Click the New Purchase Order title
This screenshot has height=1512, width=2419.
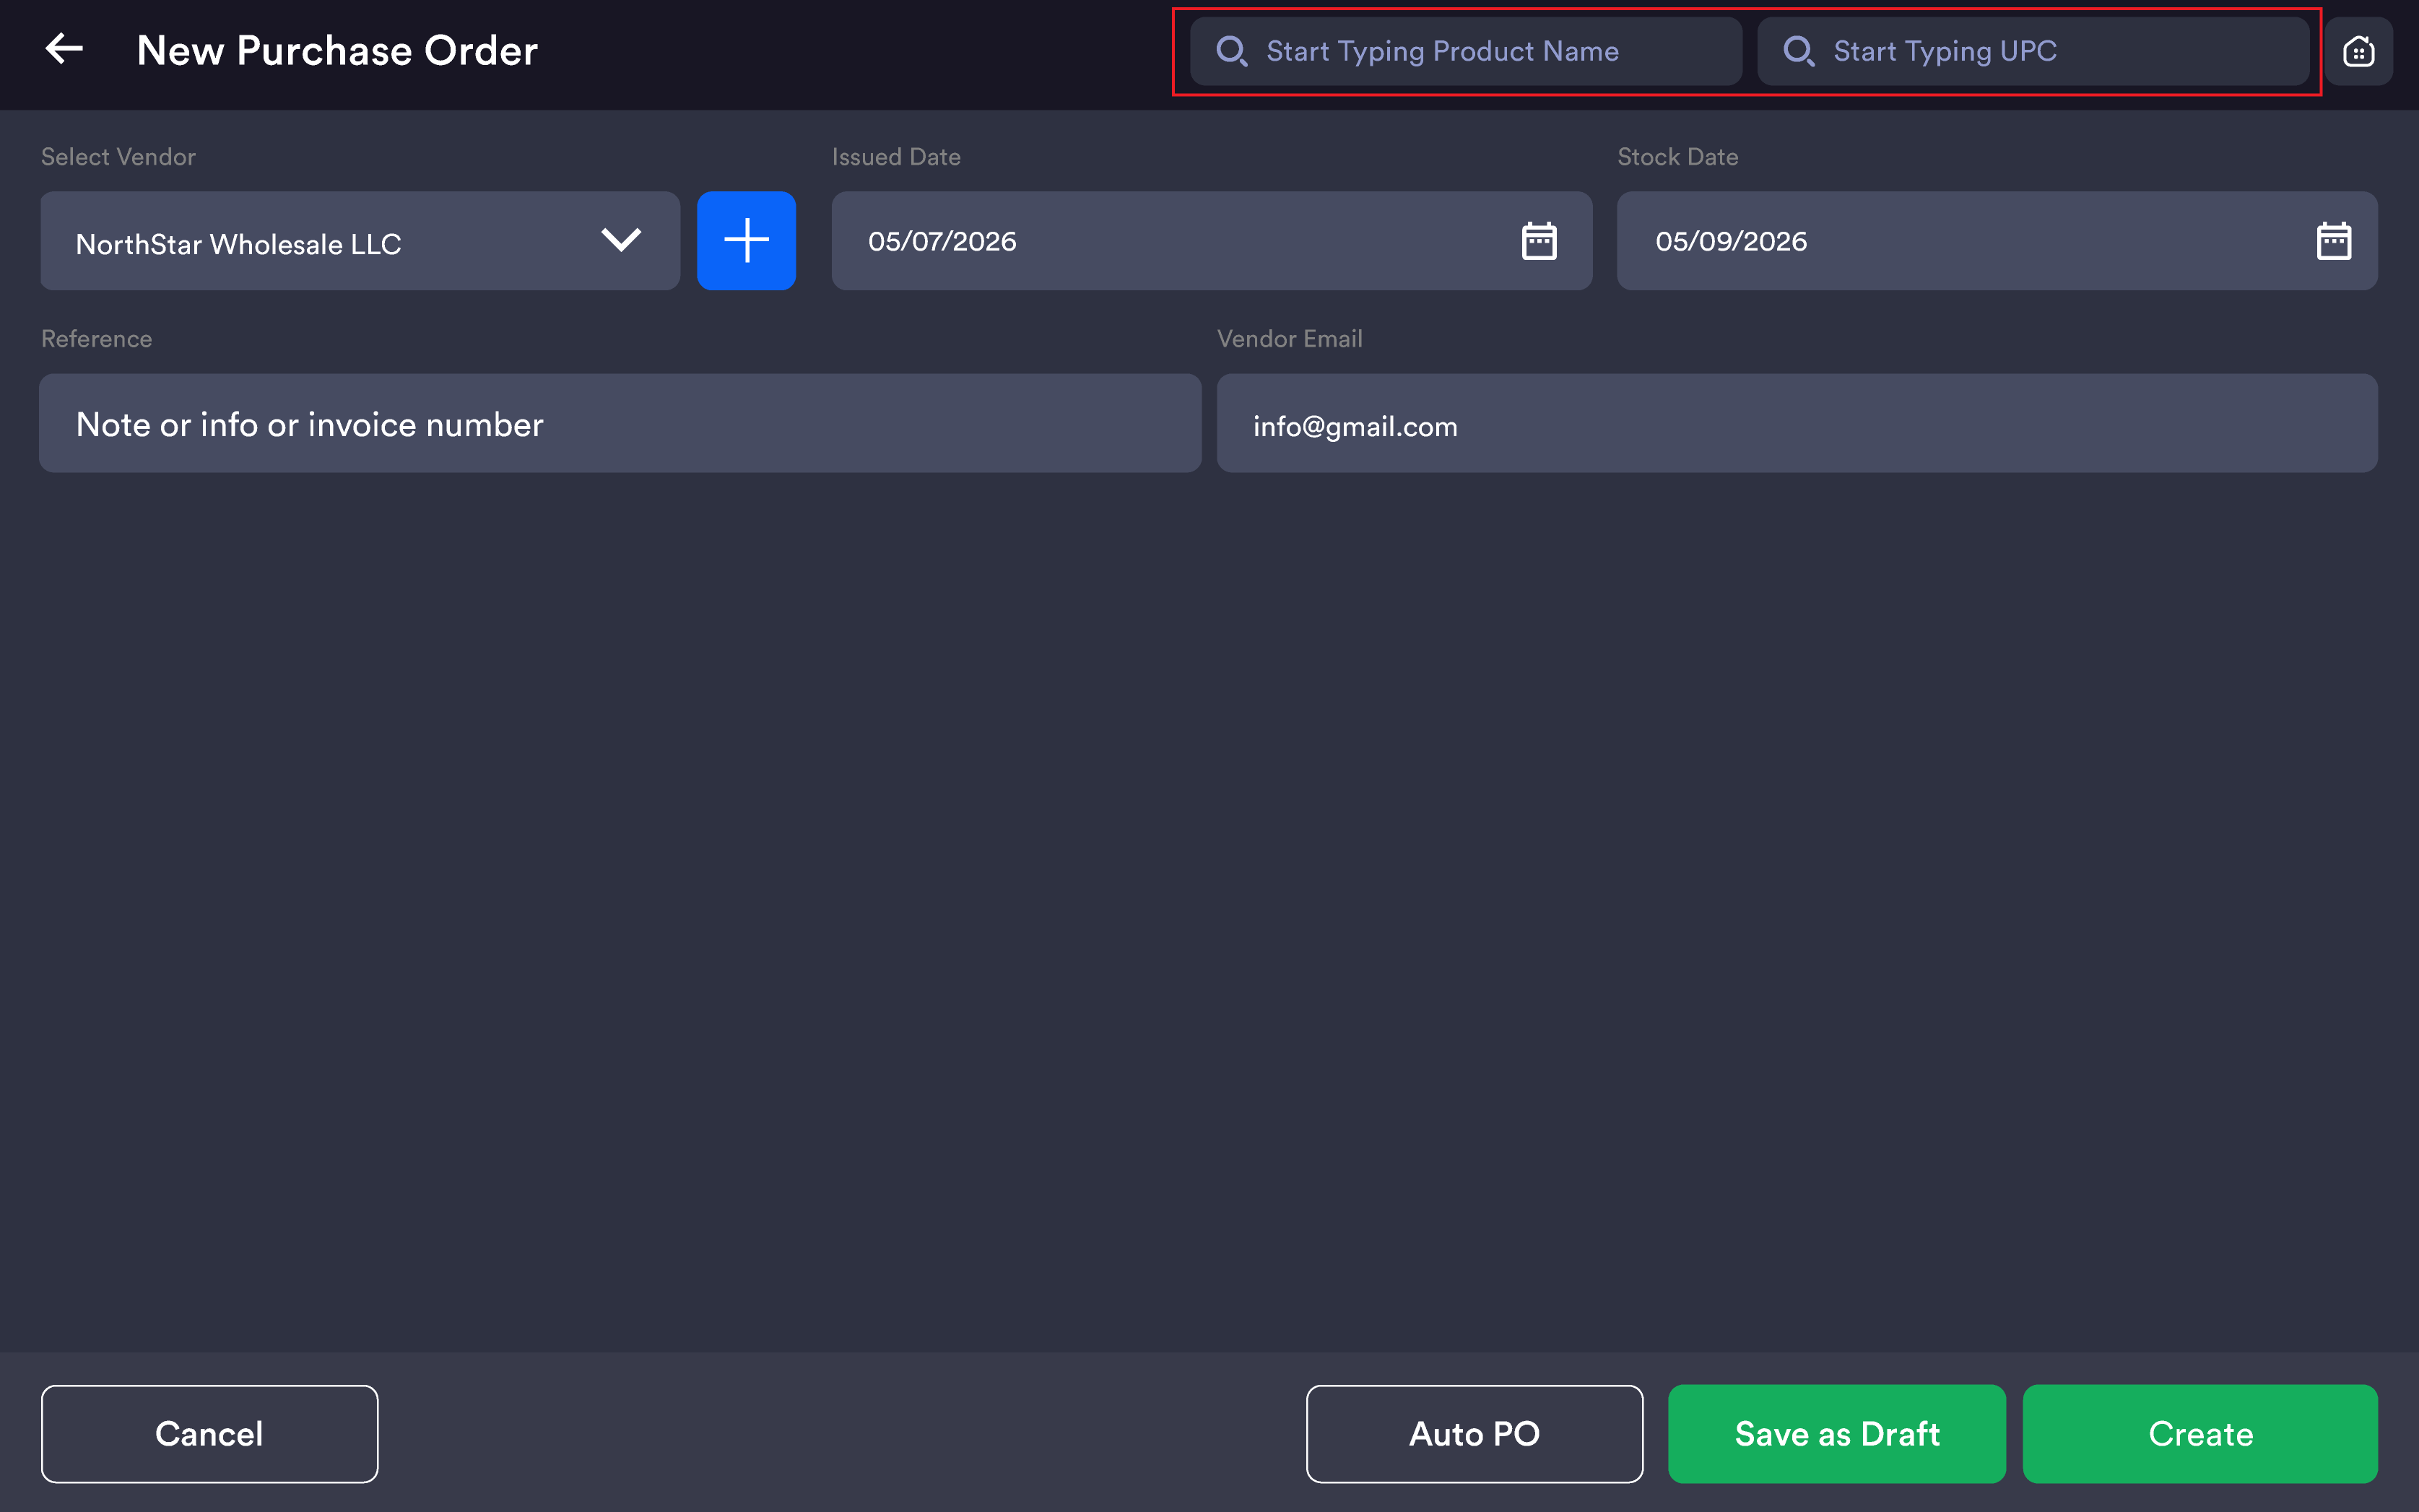click(337, 51)
